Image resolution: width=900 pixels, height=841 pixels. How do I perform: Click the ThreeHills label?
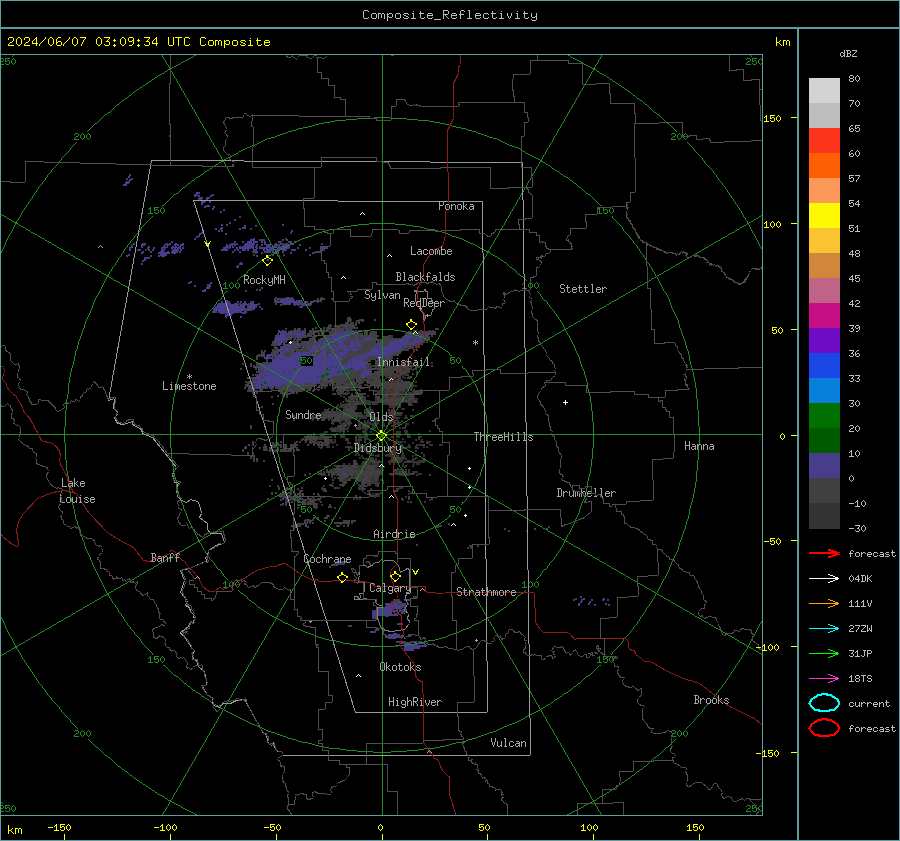[503, 437]
